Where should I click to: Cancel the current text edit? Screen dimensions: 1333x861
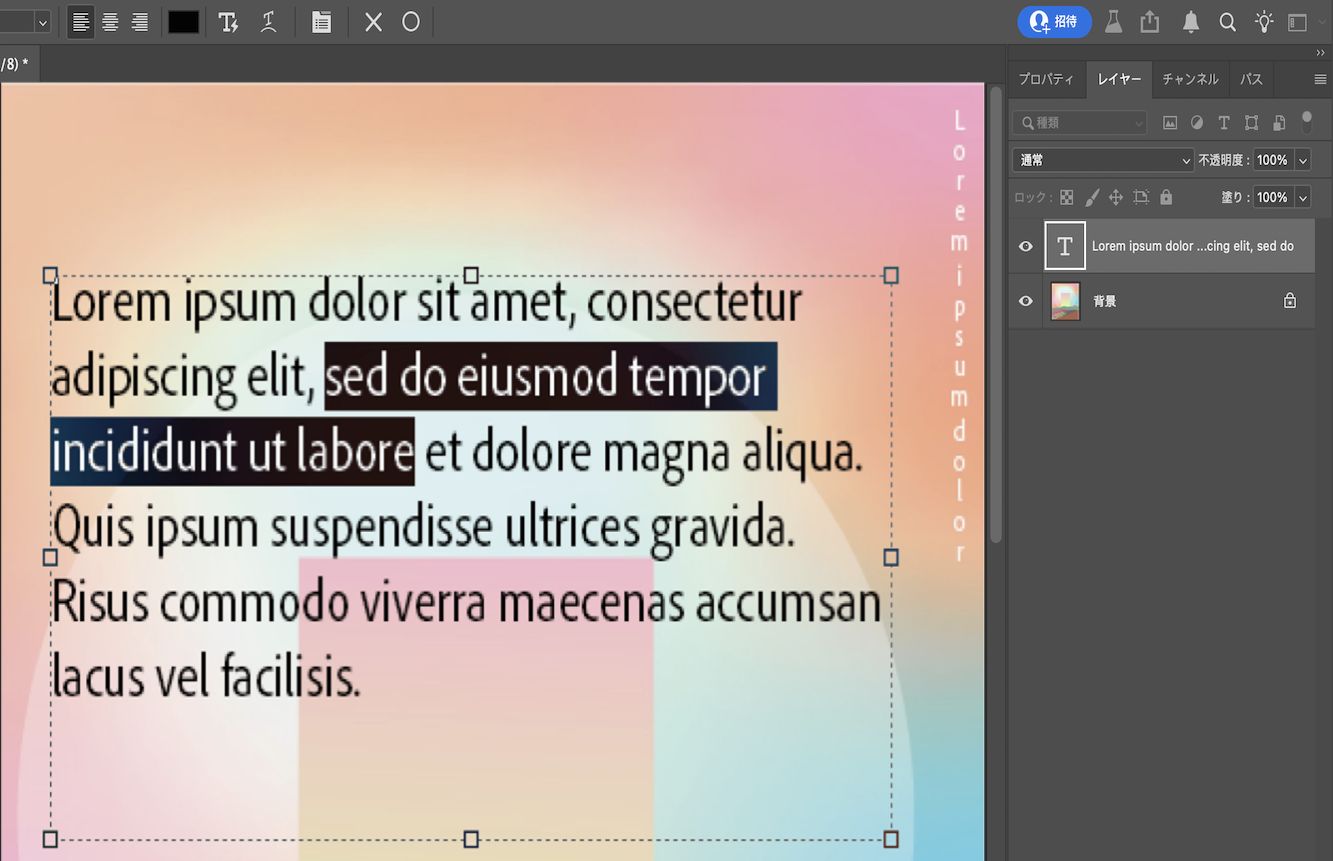(x=372, y=21)
